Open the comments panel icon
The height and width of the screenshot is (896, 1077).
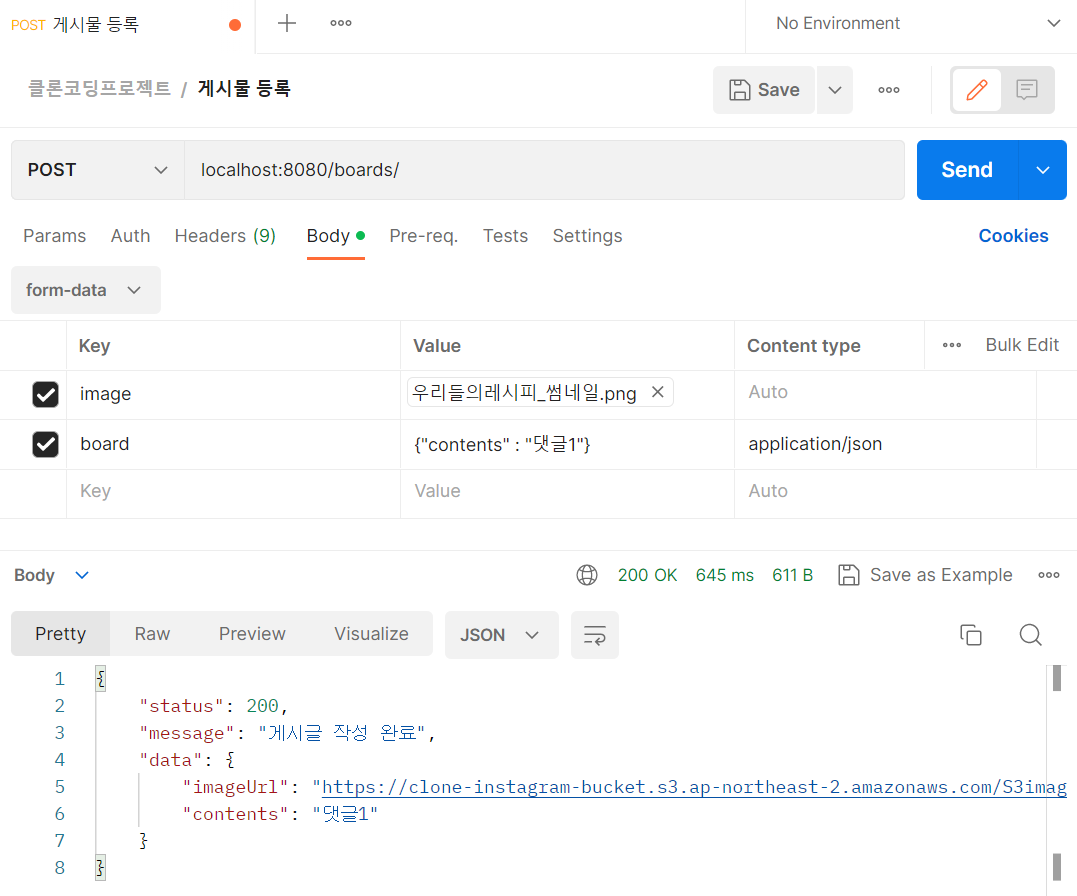(1027, 90)
